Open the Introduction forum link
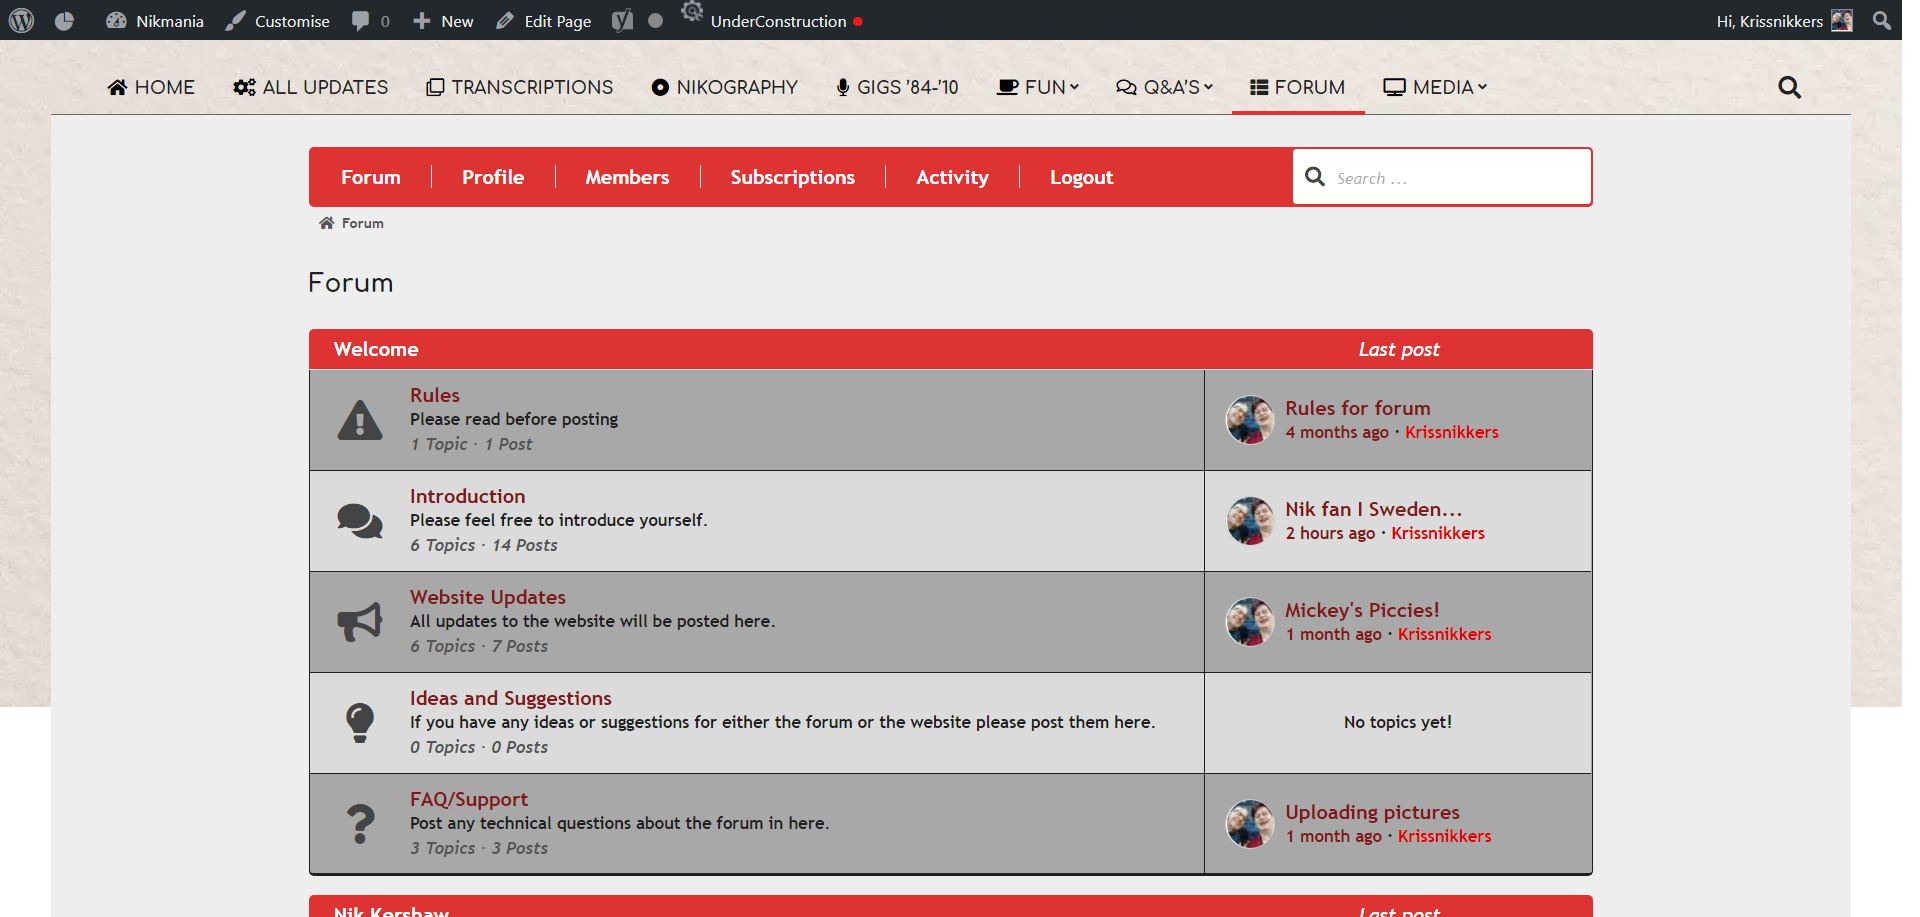Viewport: 1920px width, 917px height. [x=467, y=496]
